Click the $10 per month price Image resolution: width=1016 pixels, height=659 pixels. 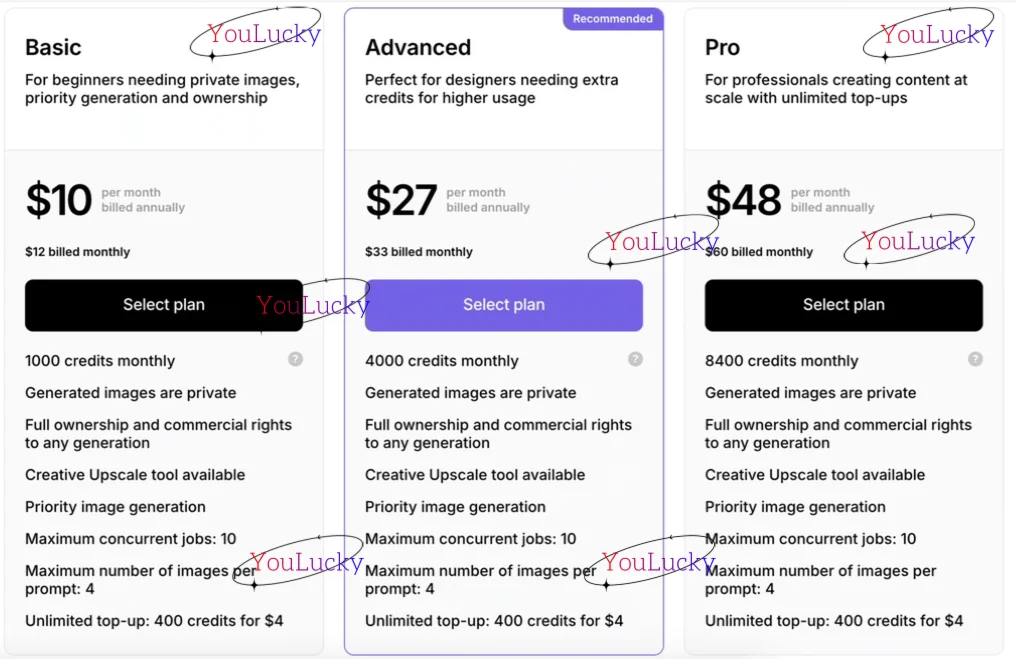click(x=58, y=200)
